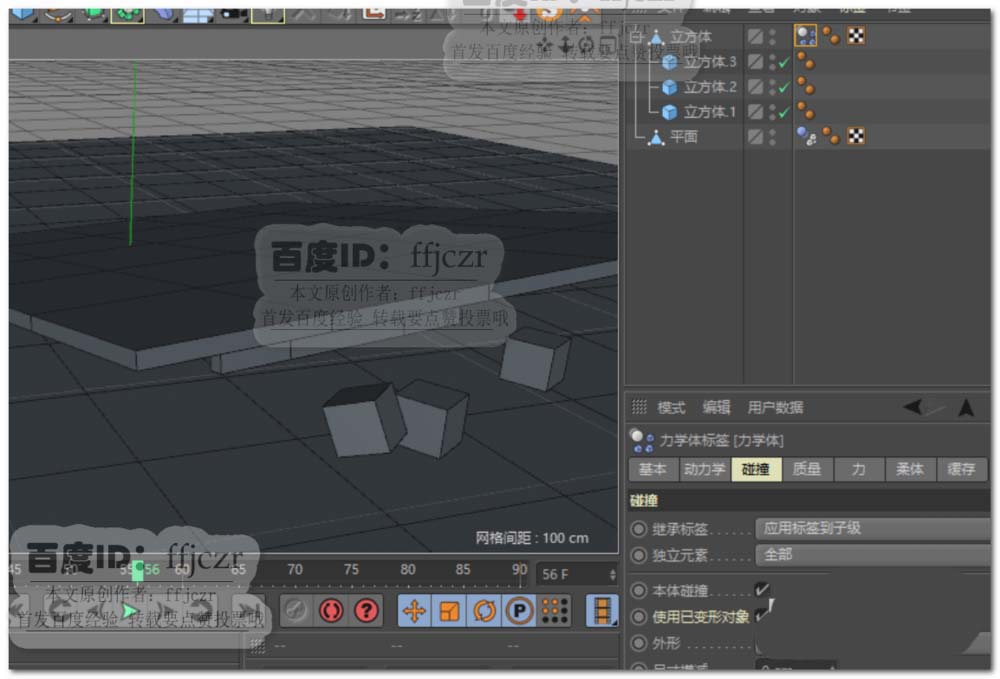The image size is (1000, 679).
Task: Click the phong tag on 立方体.1
Action: click(x=805, y=112)
